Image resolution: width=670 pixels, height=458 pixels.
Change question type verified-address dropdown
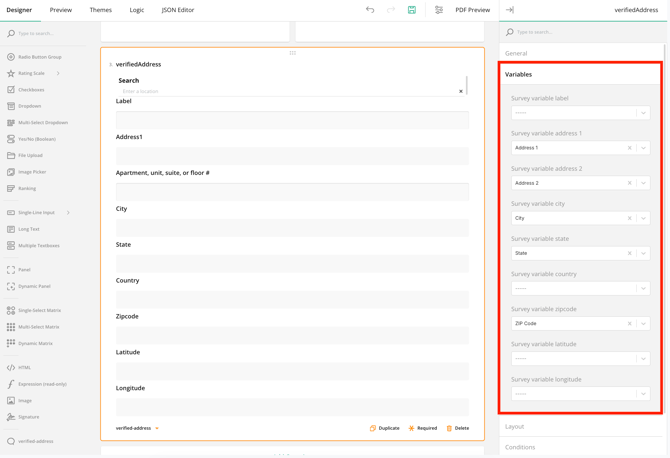(x=137, y=428)
